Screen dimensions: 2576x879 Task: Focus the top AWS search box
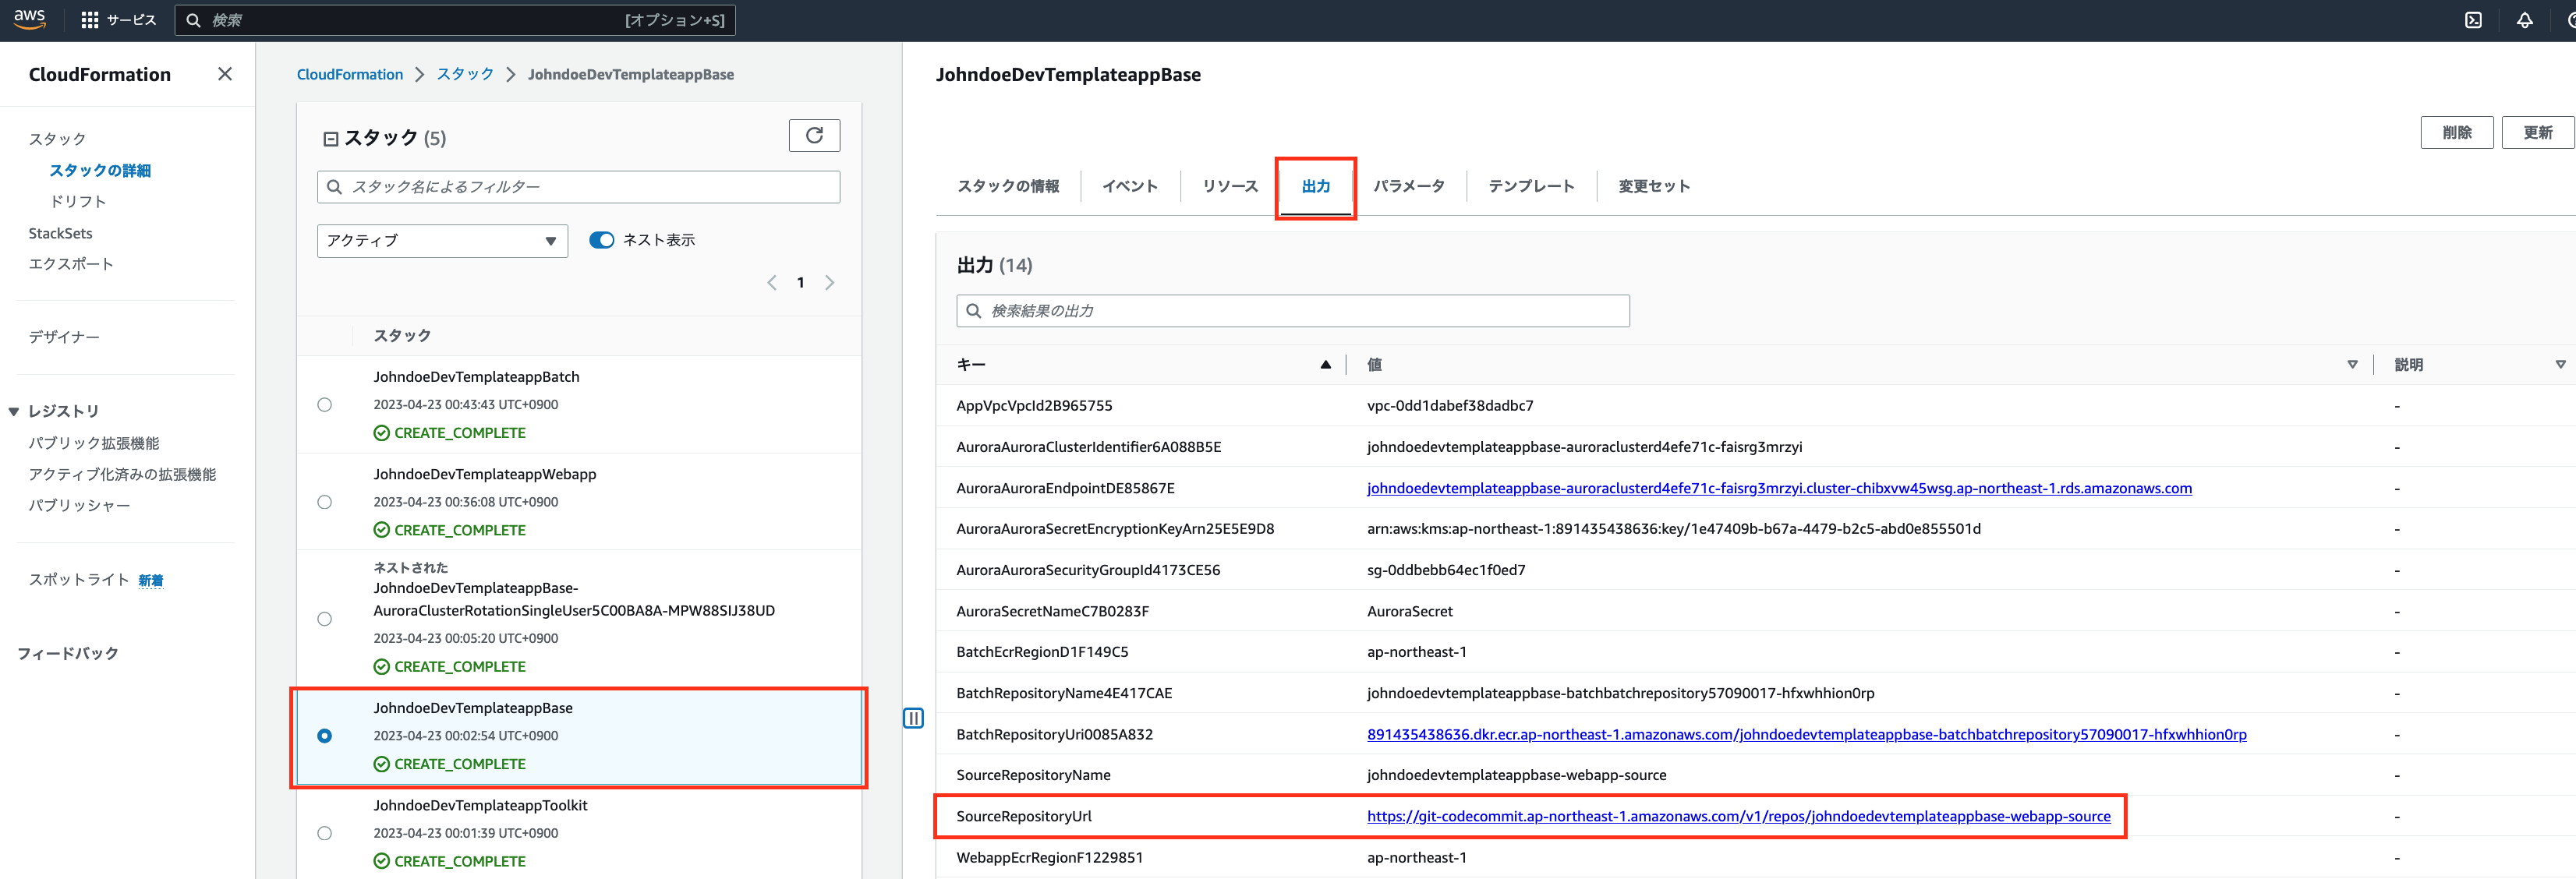pos(455,20)
